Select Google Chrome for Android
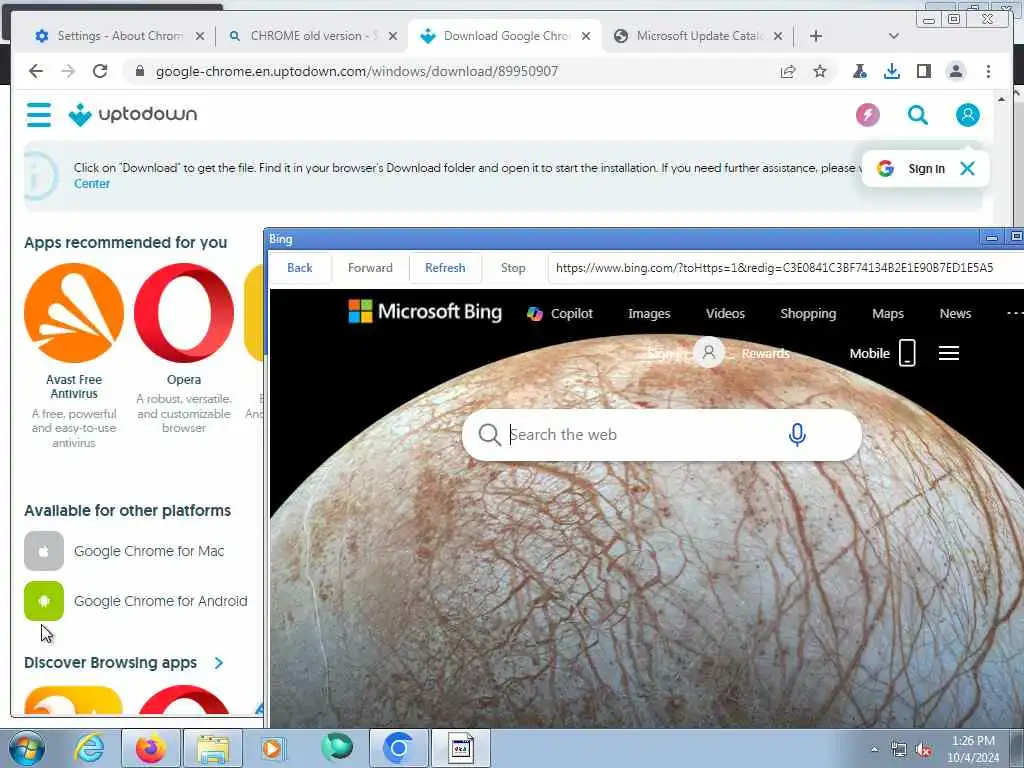Image resolution: width=1024 pixels, height=768 pixels. coord(136,601)
